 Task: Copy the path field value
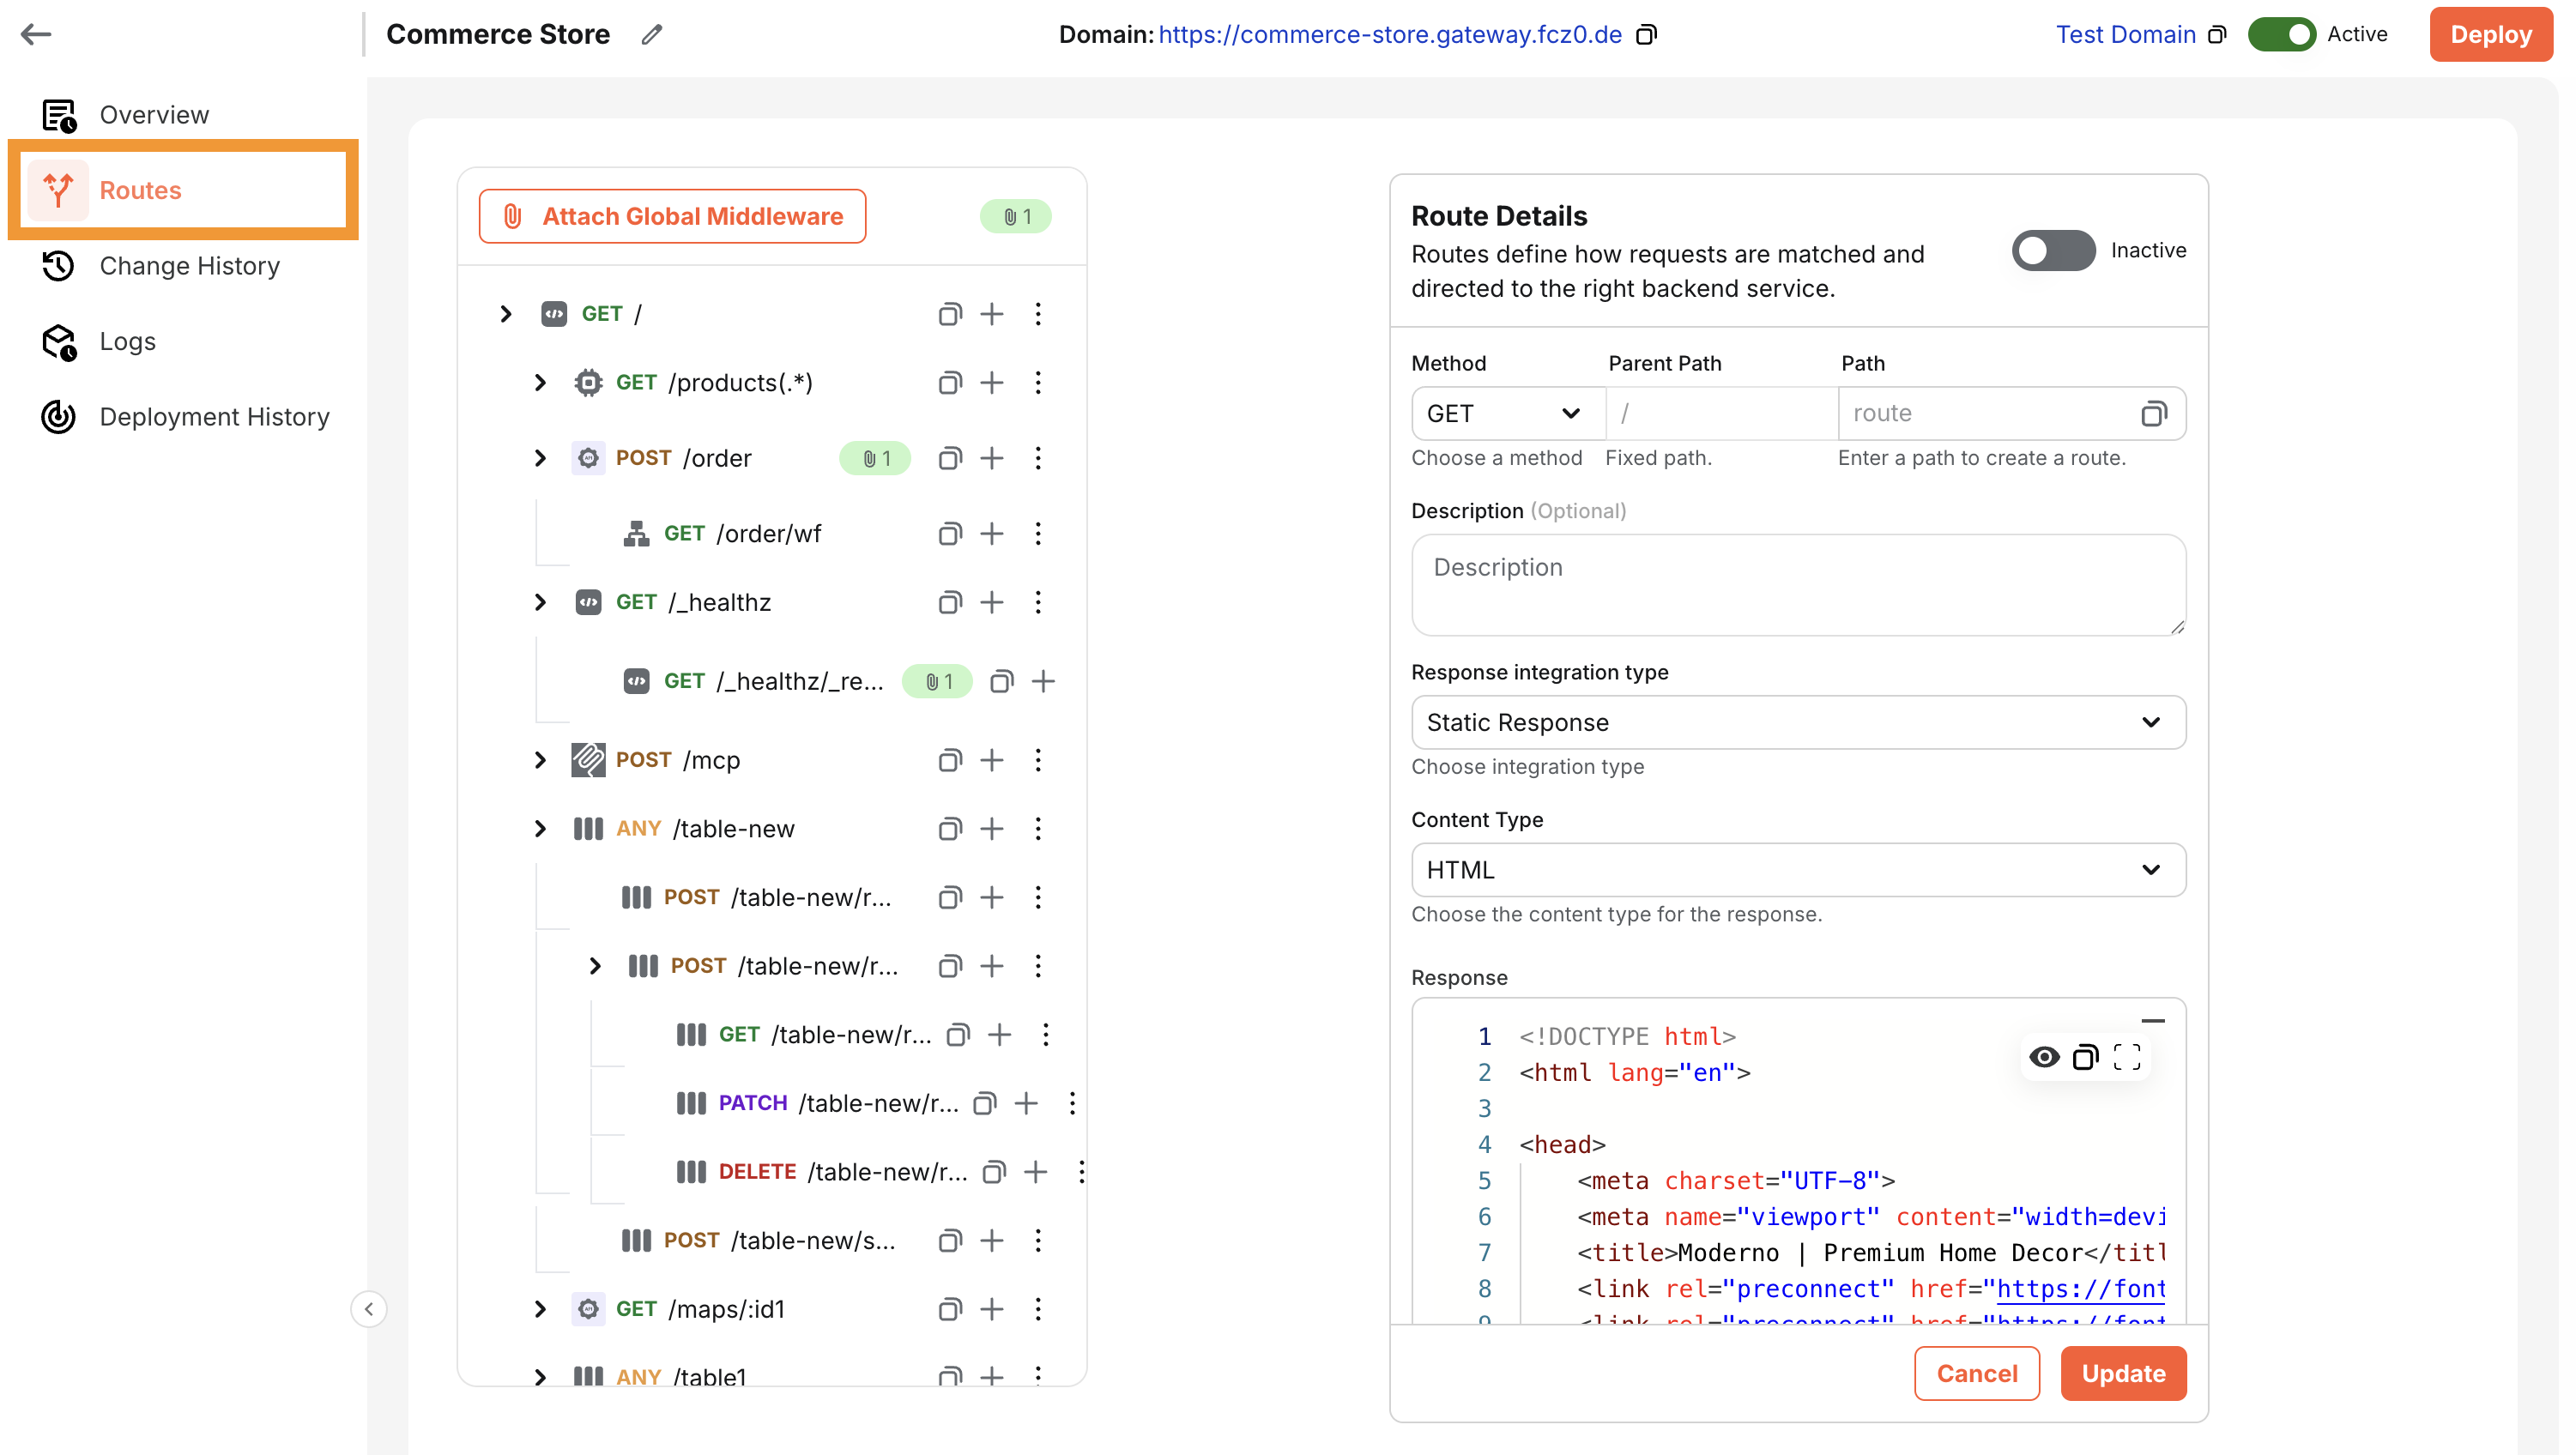(2153, 414)
